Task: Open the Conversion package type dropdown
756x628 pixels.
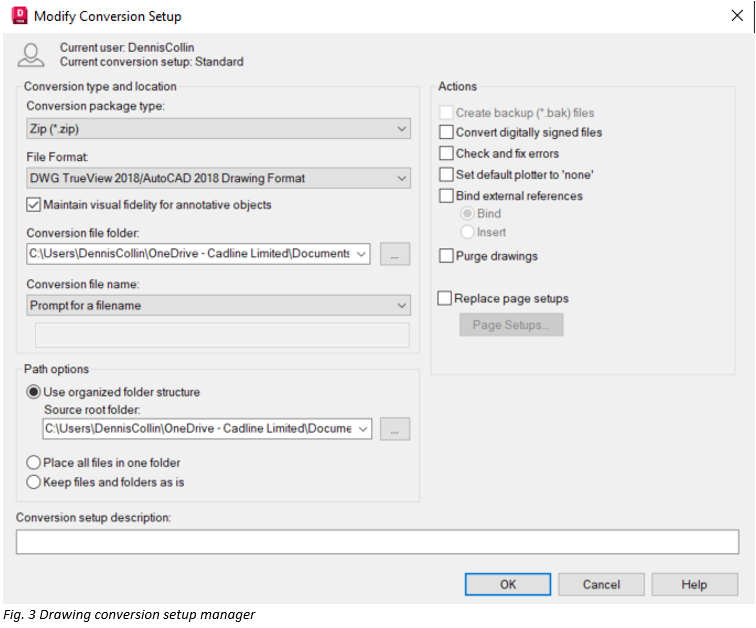Action: click(218, 129)
